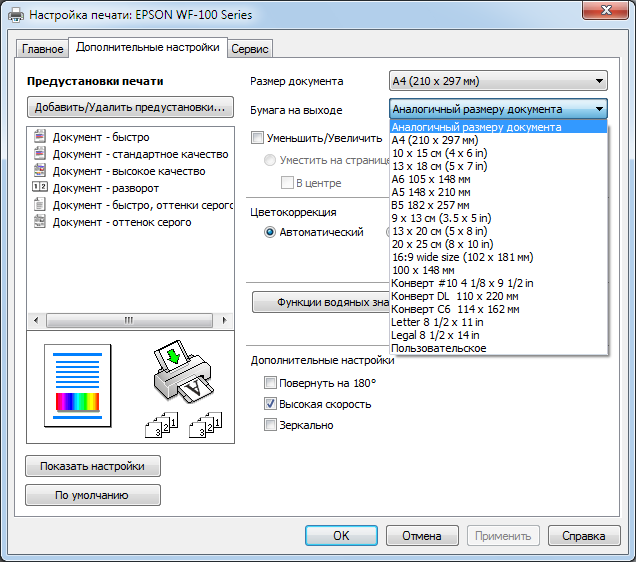Screen dimensions: 636x562
Task: Select 'Пользовательское' custom paper size
Action: click(x=498, y=347)
